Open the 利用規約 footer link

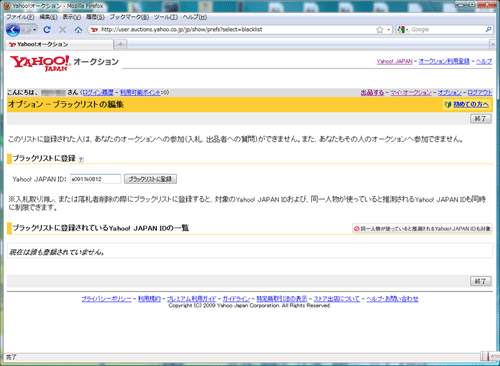click(x=149, y=299)
